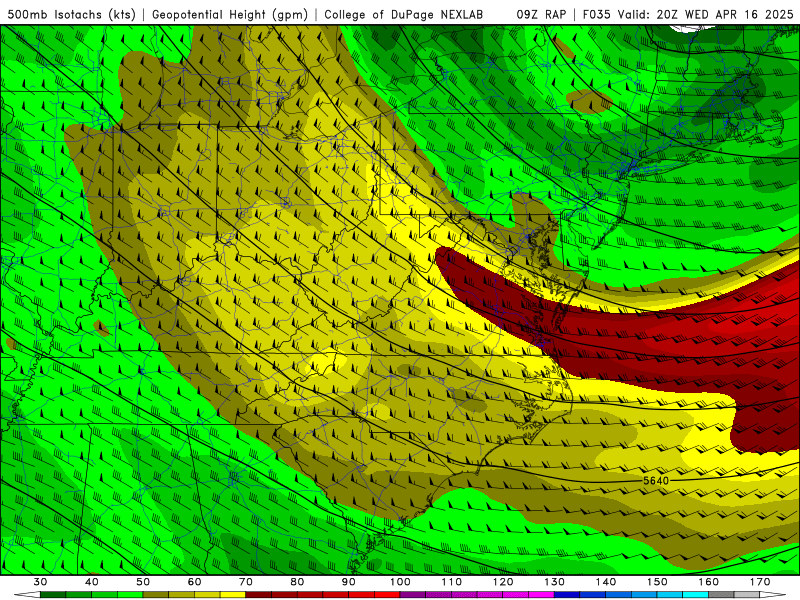Click the "Geopotential Height (gpm)" header text
This screenshot has height=600, width=800.
coord(230,15)
